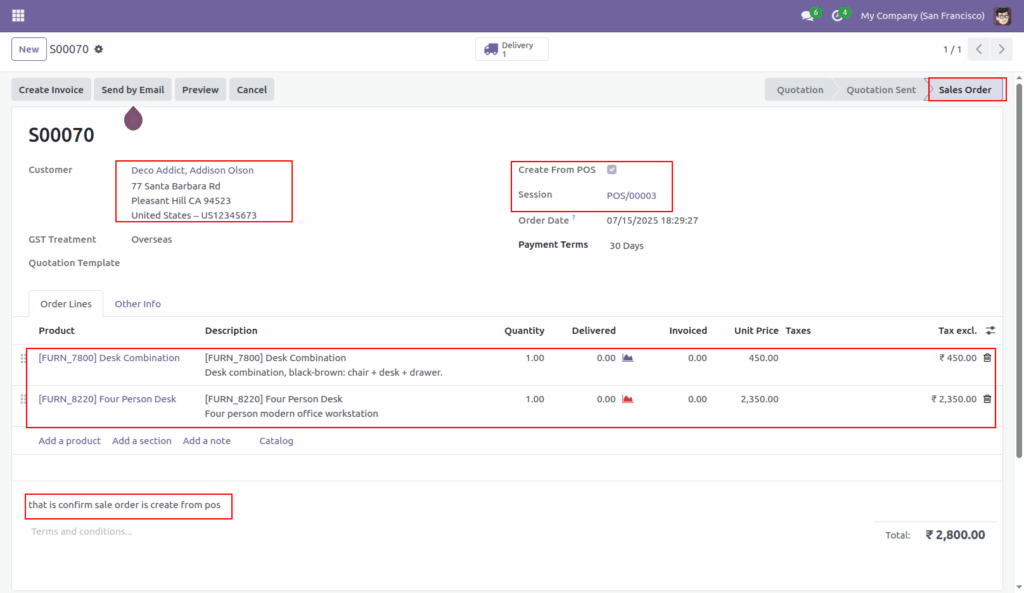
Task: Open the messages icon with badge 6
Action: [x=806, y=15]
